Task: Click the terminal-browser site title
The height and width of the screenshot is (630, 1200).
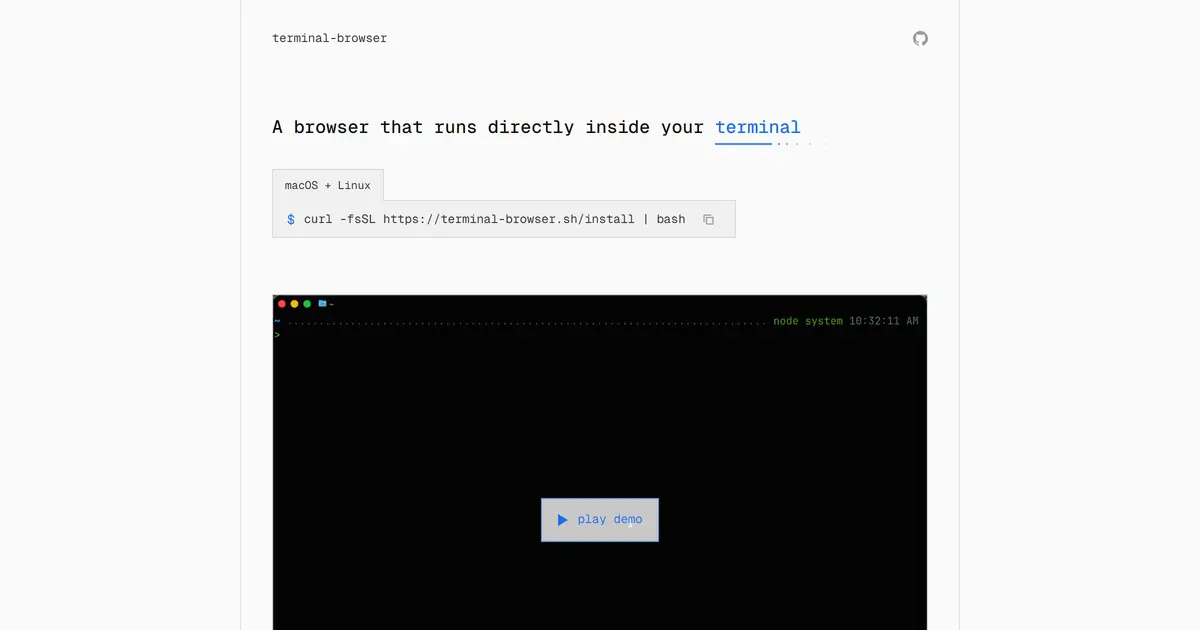Action: [x=329, y=38]
